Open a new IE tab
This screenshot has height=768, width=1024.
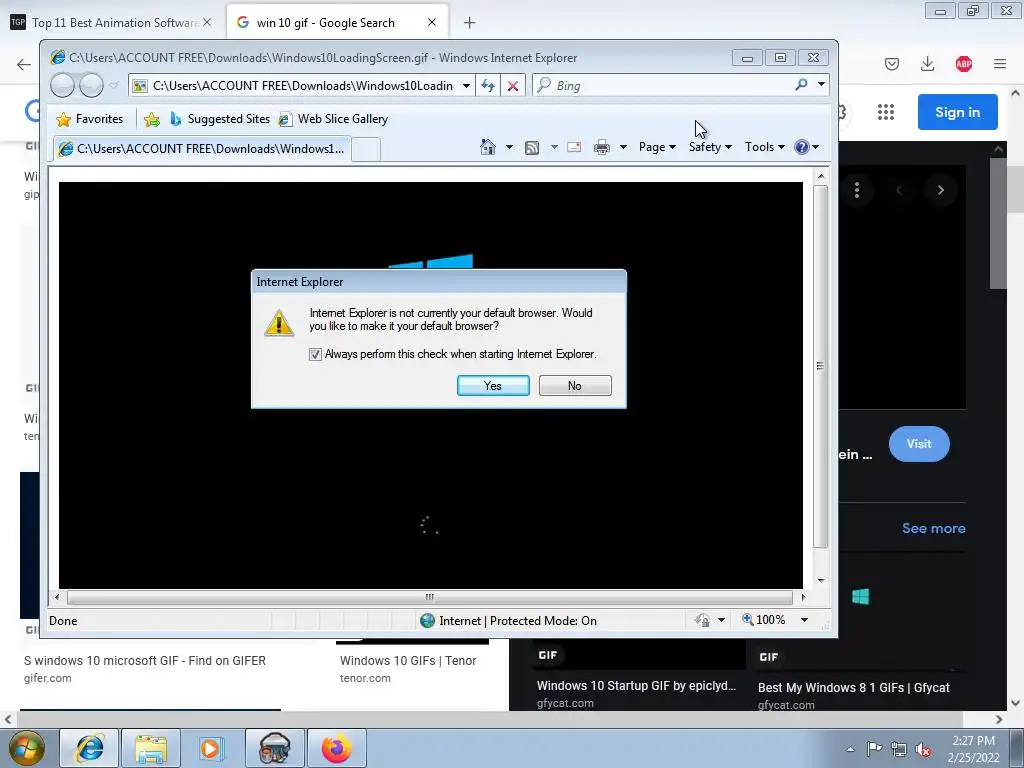pyautogui.click(x=366, y=150)
